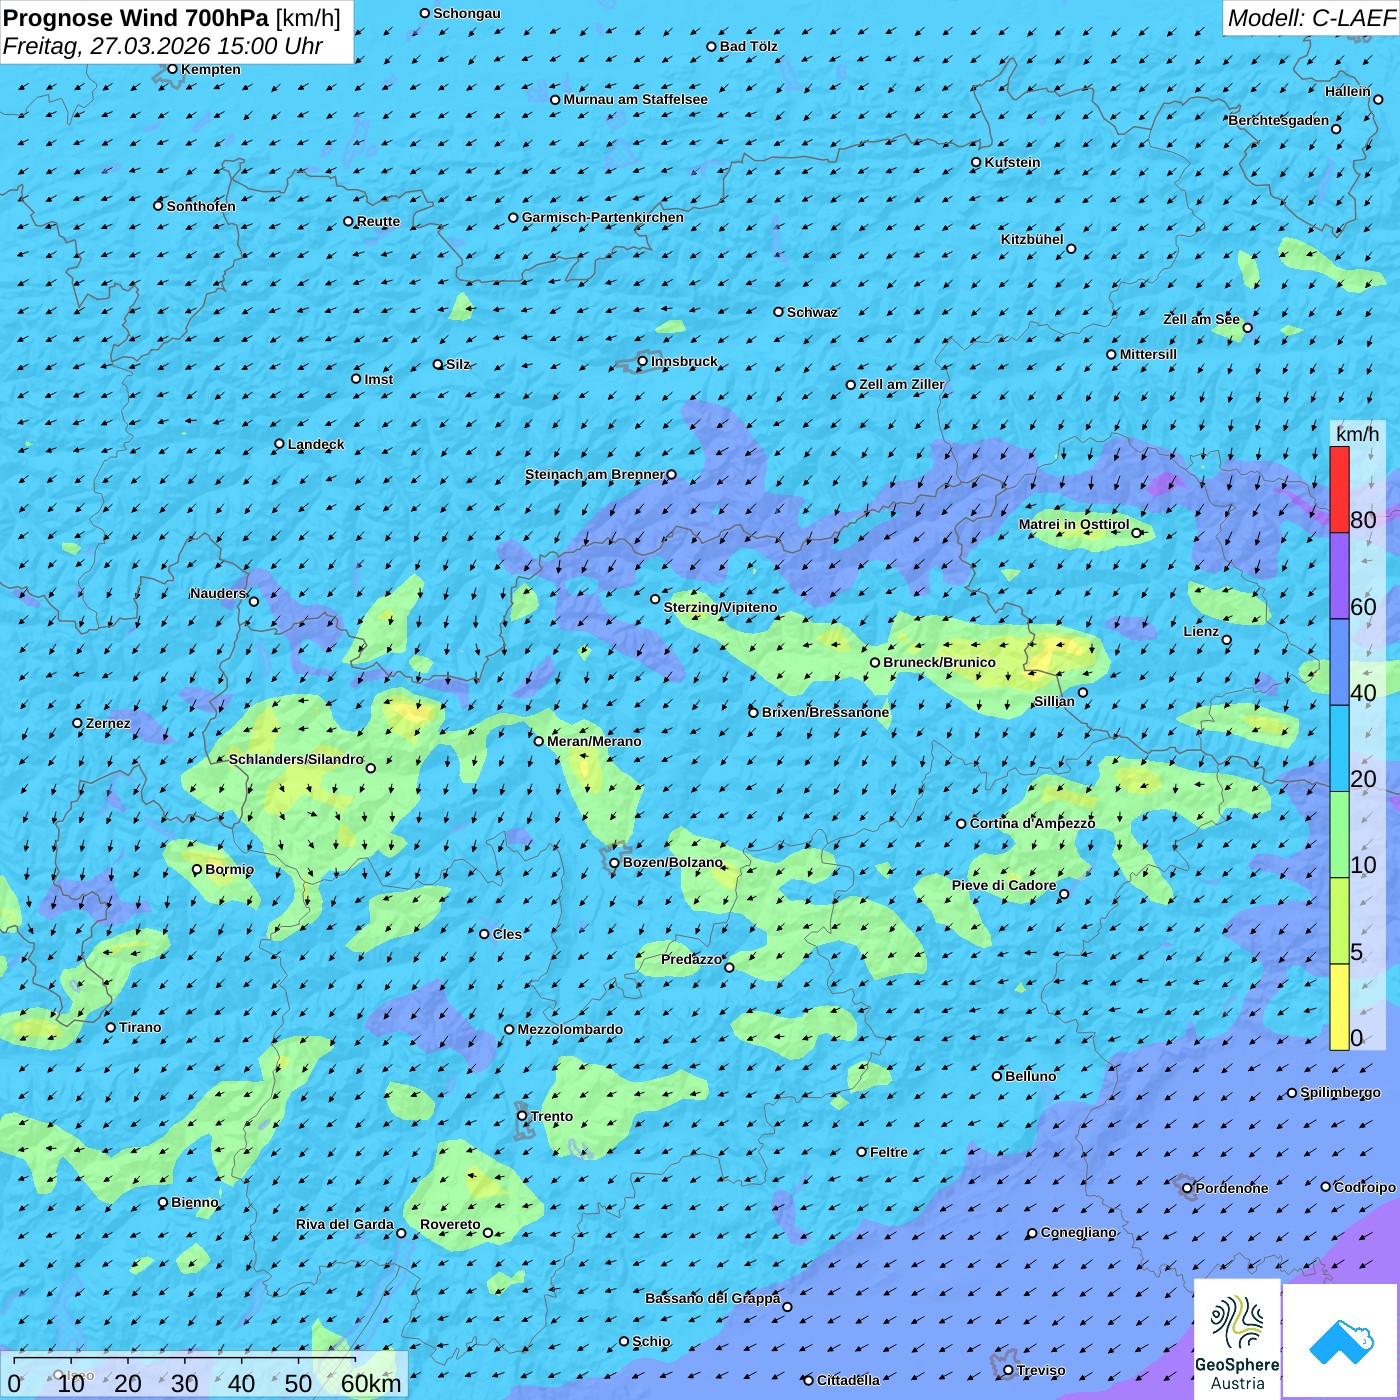Click the Kitzbühel location marker
Screen dimensions: 1400x1400
(x=1071, y=249)
